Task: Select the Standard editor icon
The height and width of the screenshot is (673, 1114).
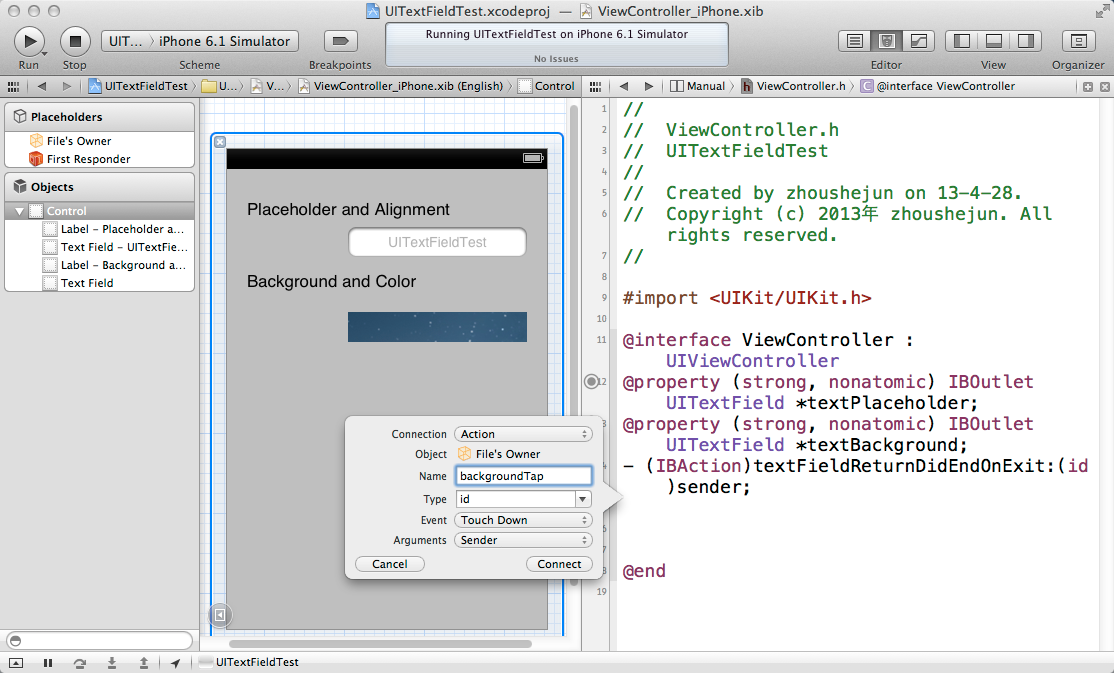Action: [855, 41]
